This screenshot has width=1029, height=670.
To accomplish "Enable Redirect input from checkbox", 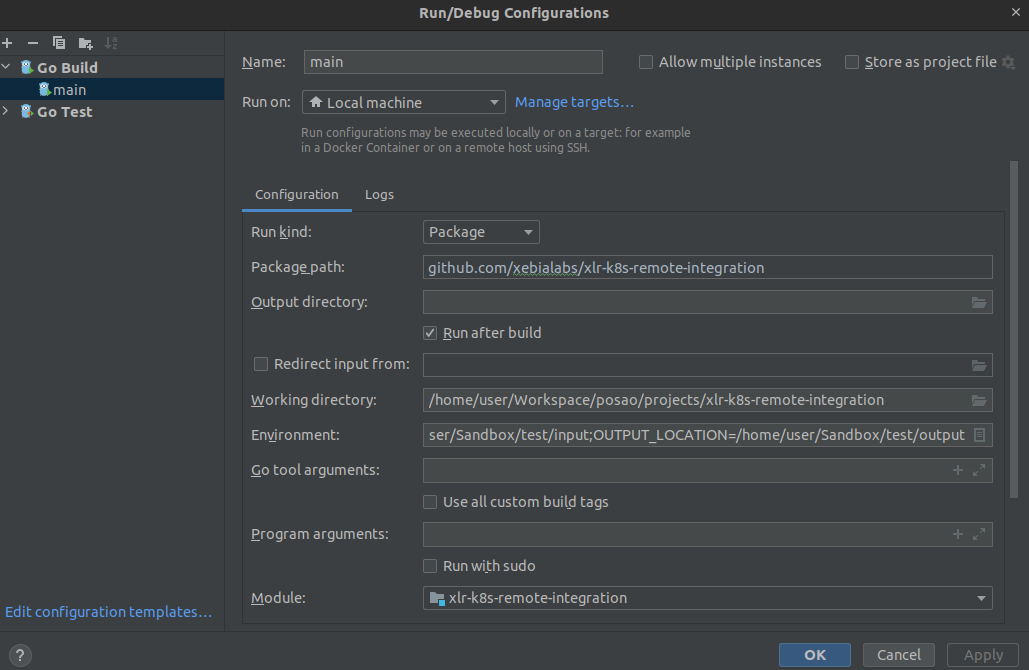I will (x=261, y=364).
